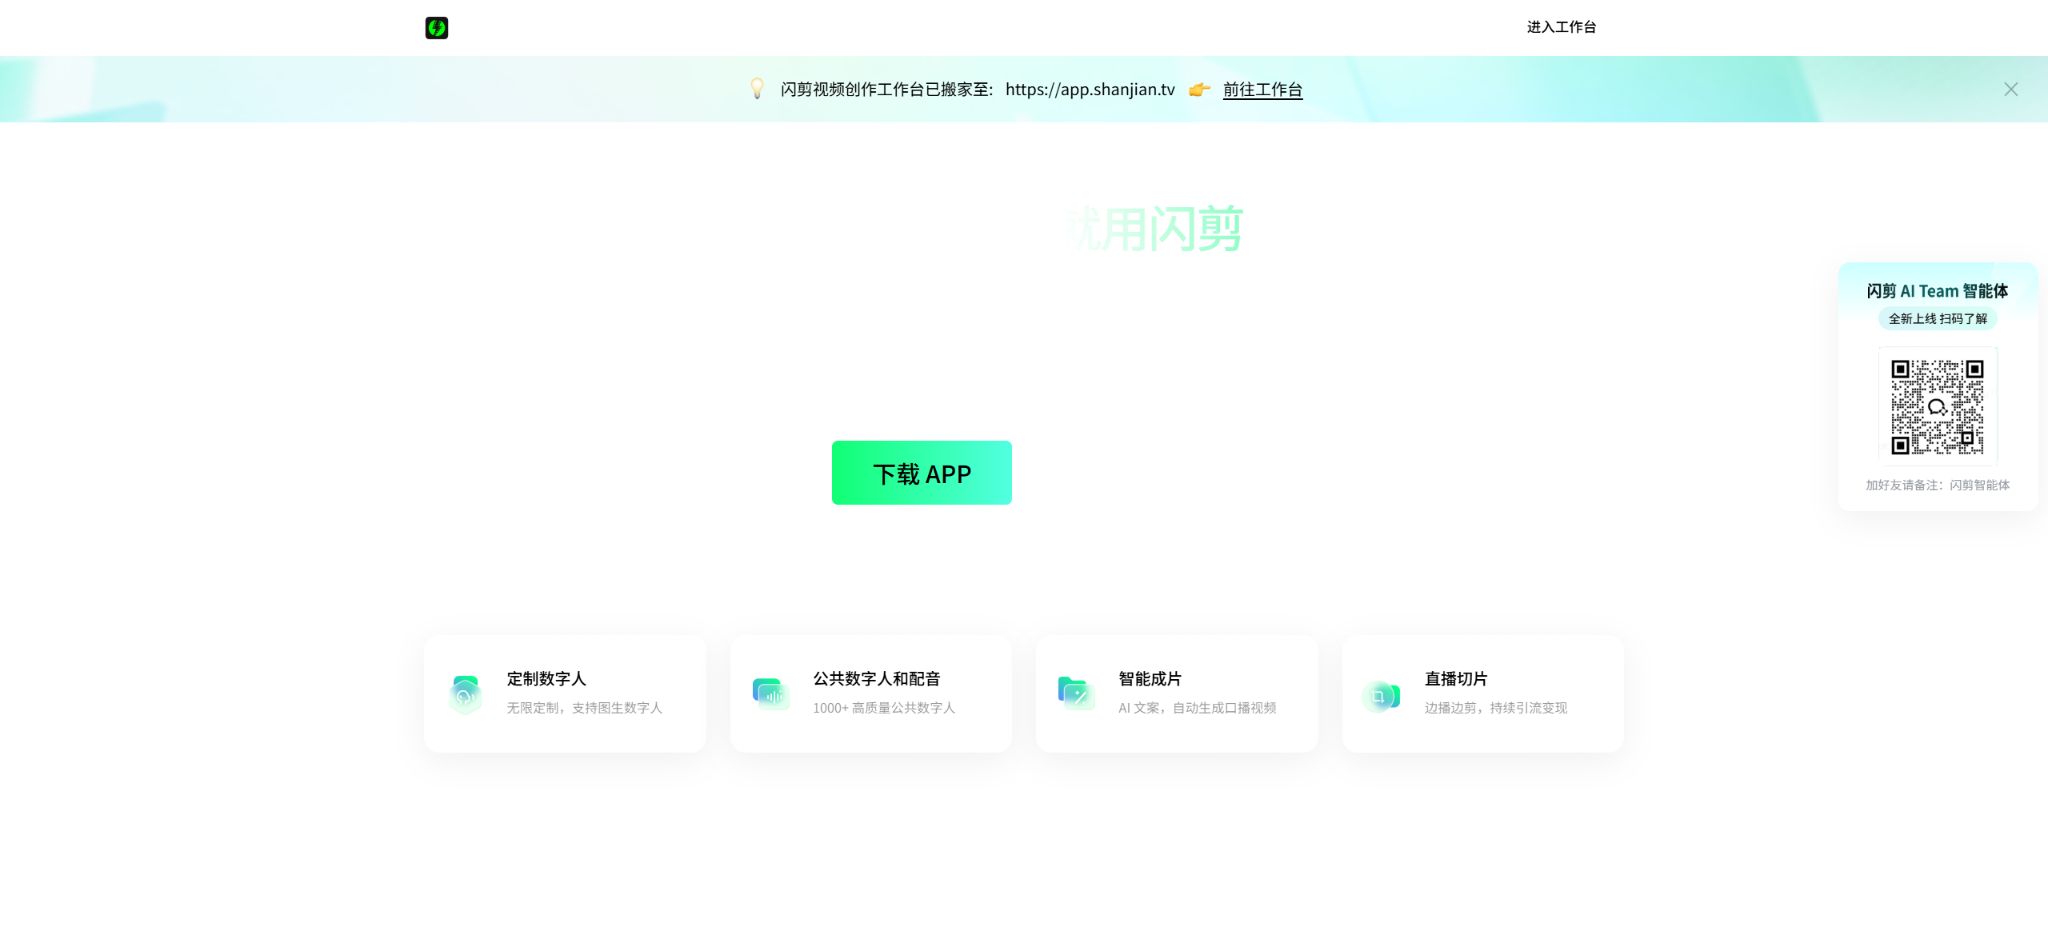2048x927 pixels.
Task: Click the 无限定制，支持图生数字人 description
Action: point(584,708)
